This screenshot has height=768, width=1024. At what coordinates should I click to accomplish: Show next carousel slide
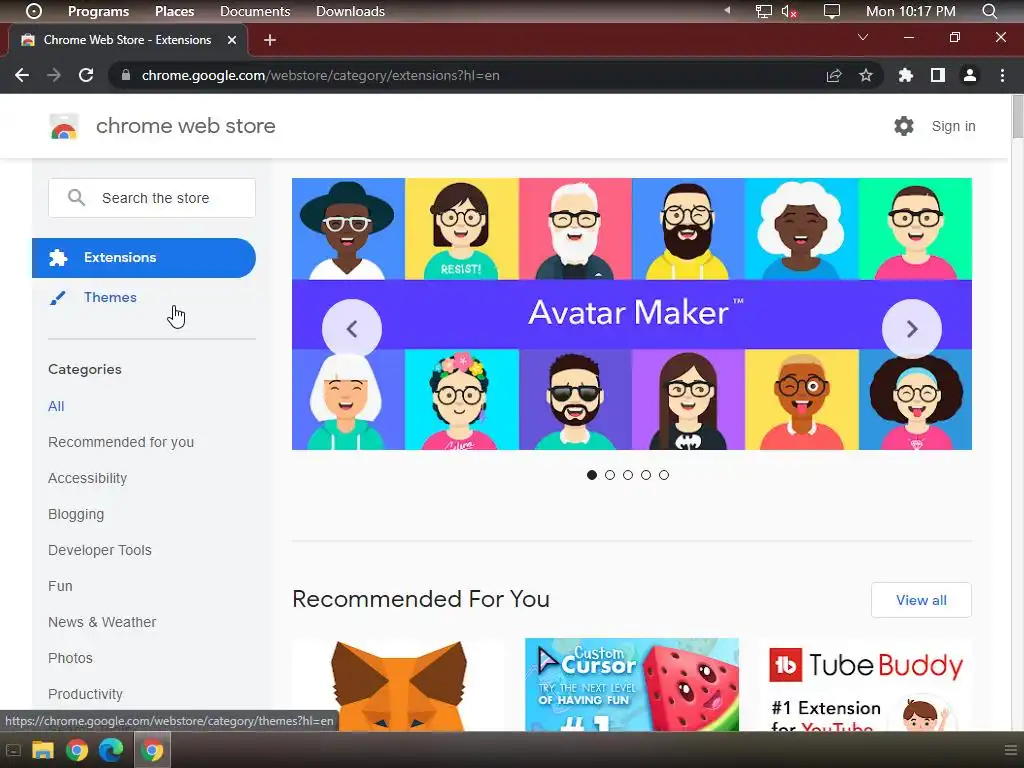912,328
